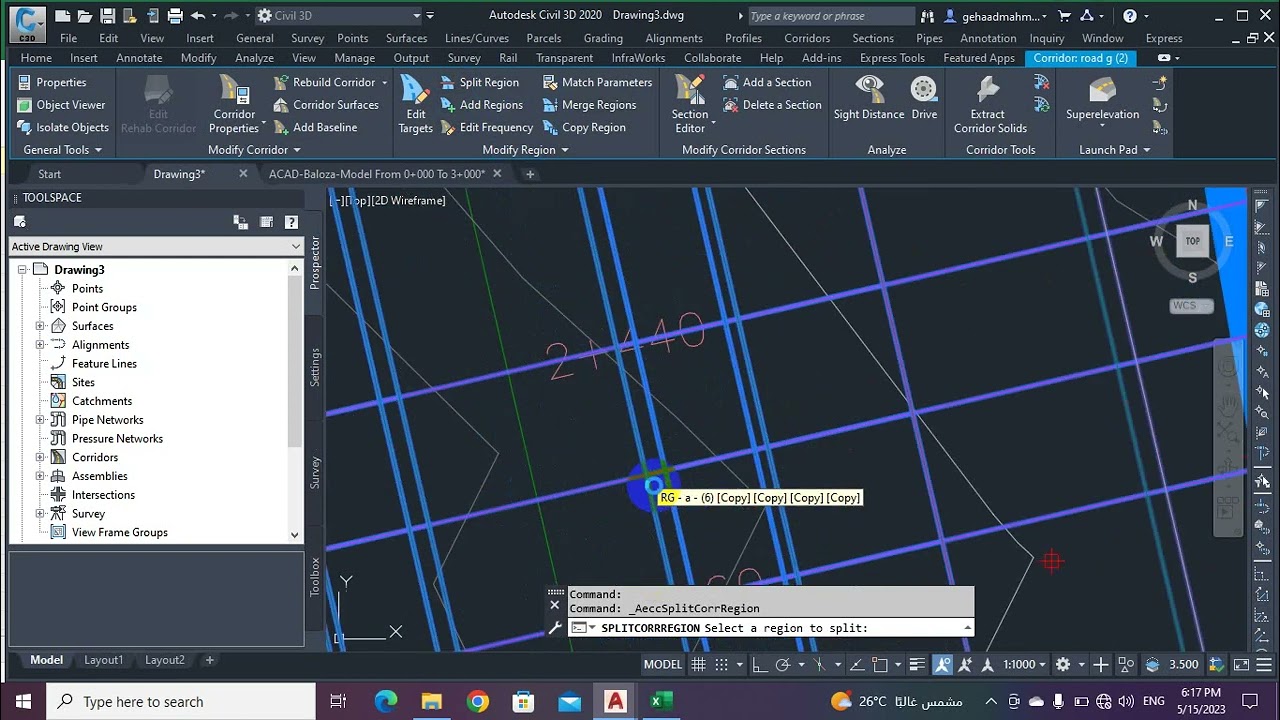Click the Save icon in quick access toolbar
The height and width of the screenshot is (720, 1280).
click(x=107, y=16)
